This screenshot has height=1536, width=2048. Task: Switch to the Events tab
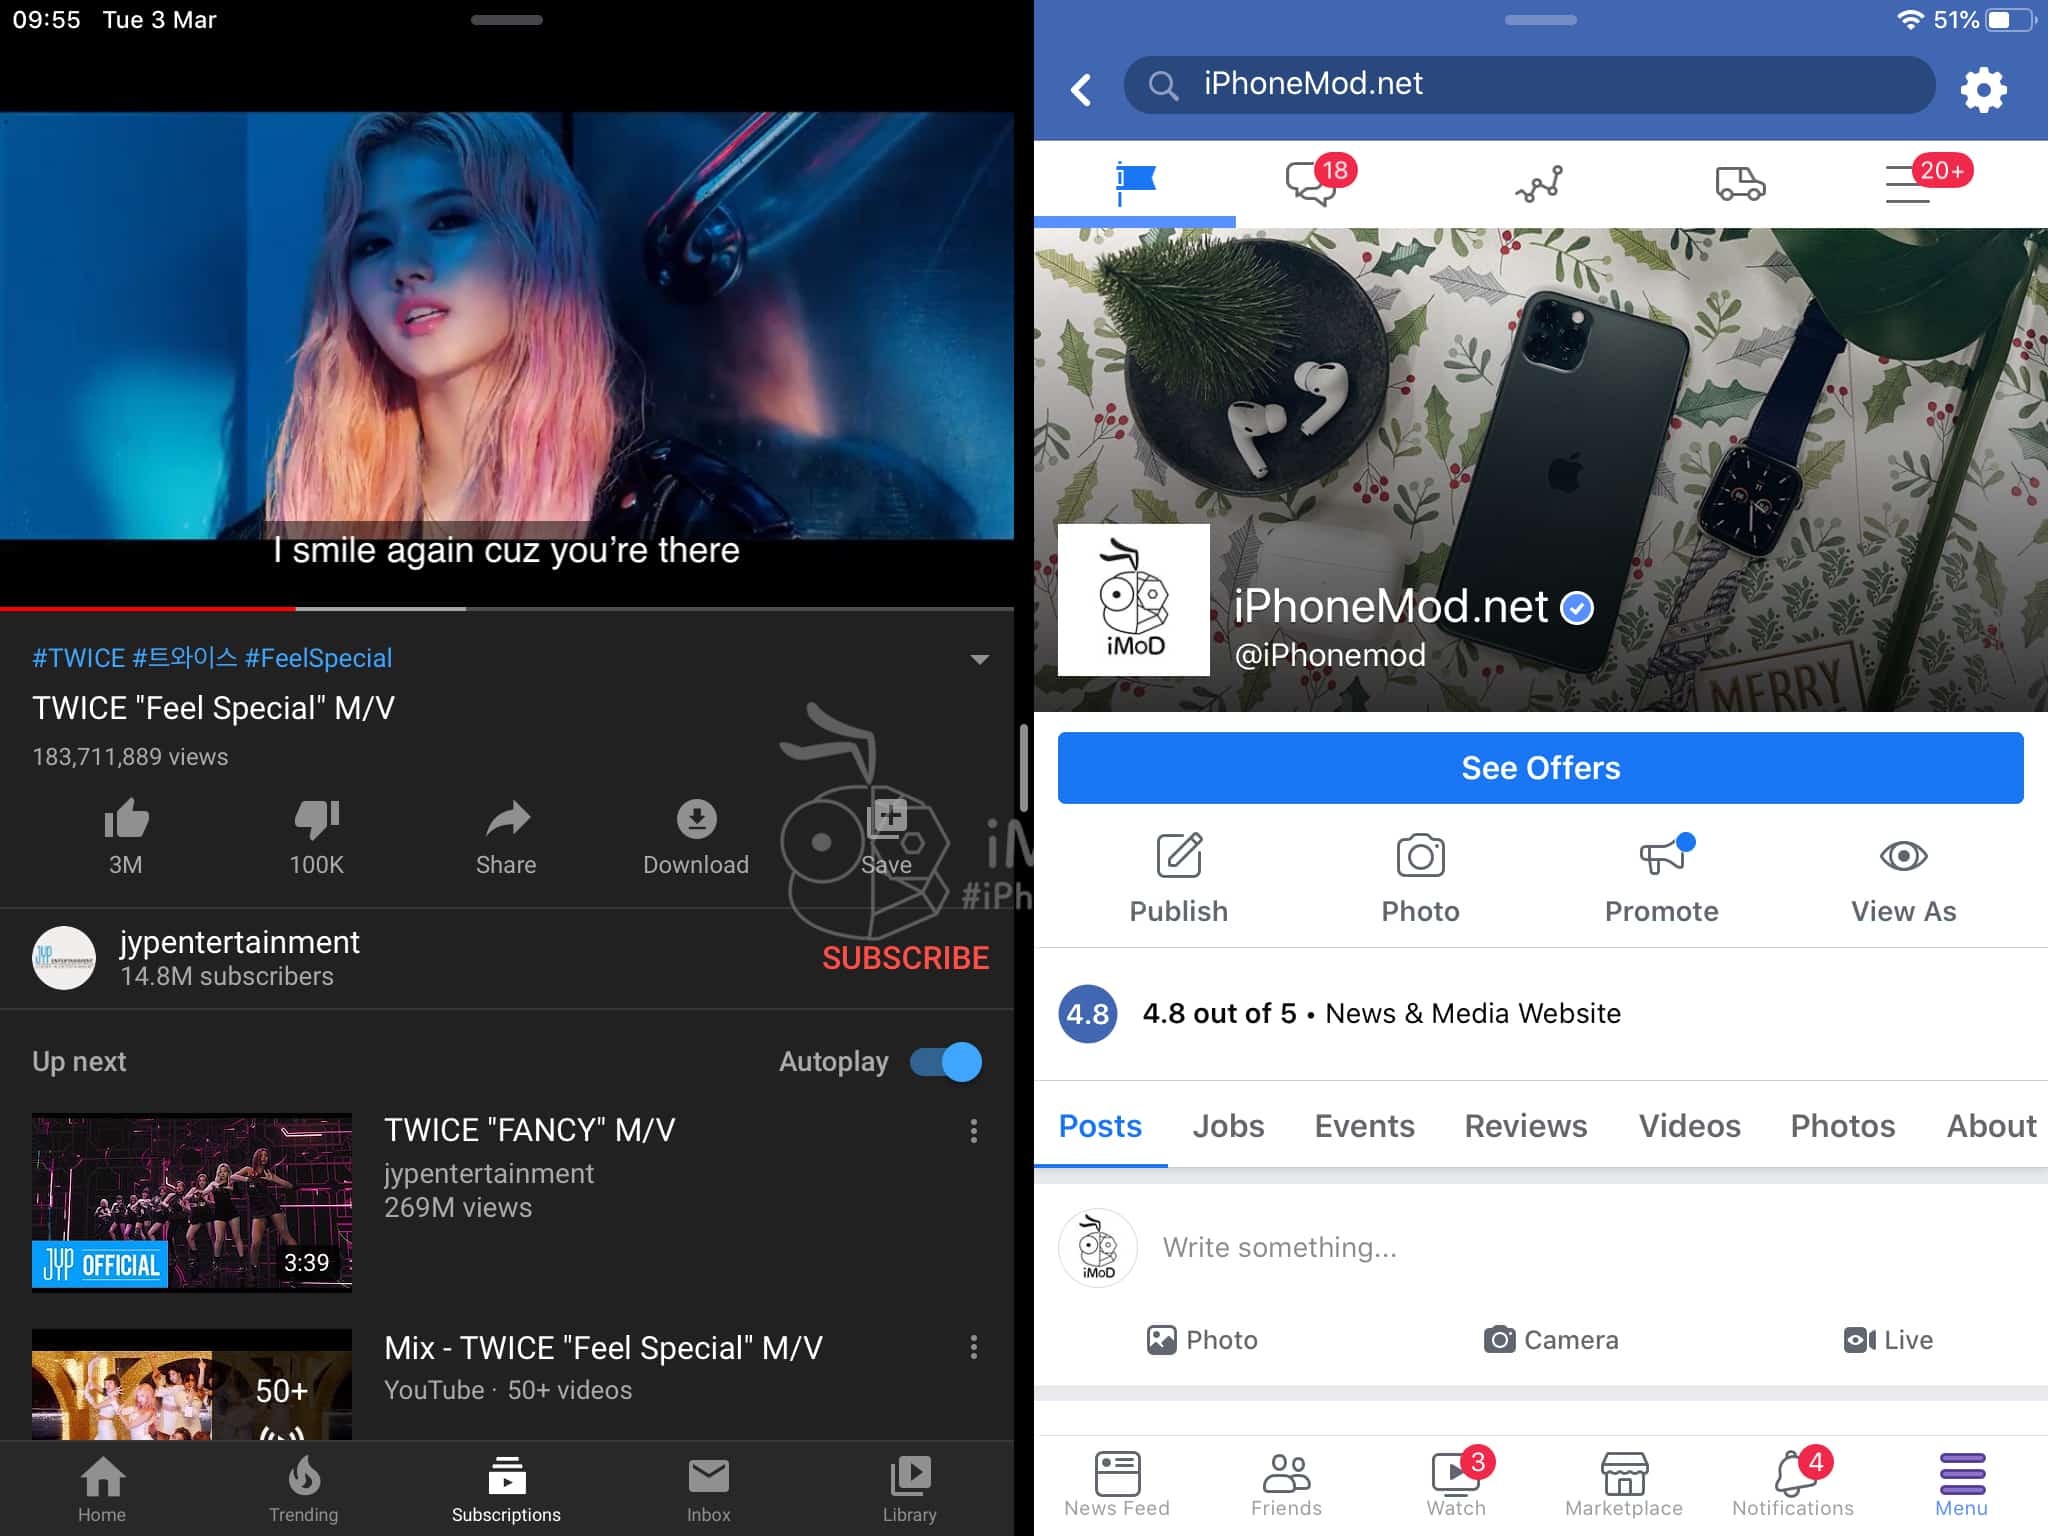(1364, 1126)
